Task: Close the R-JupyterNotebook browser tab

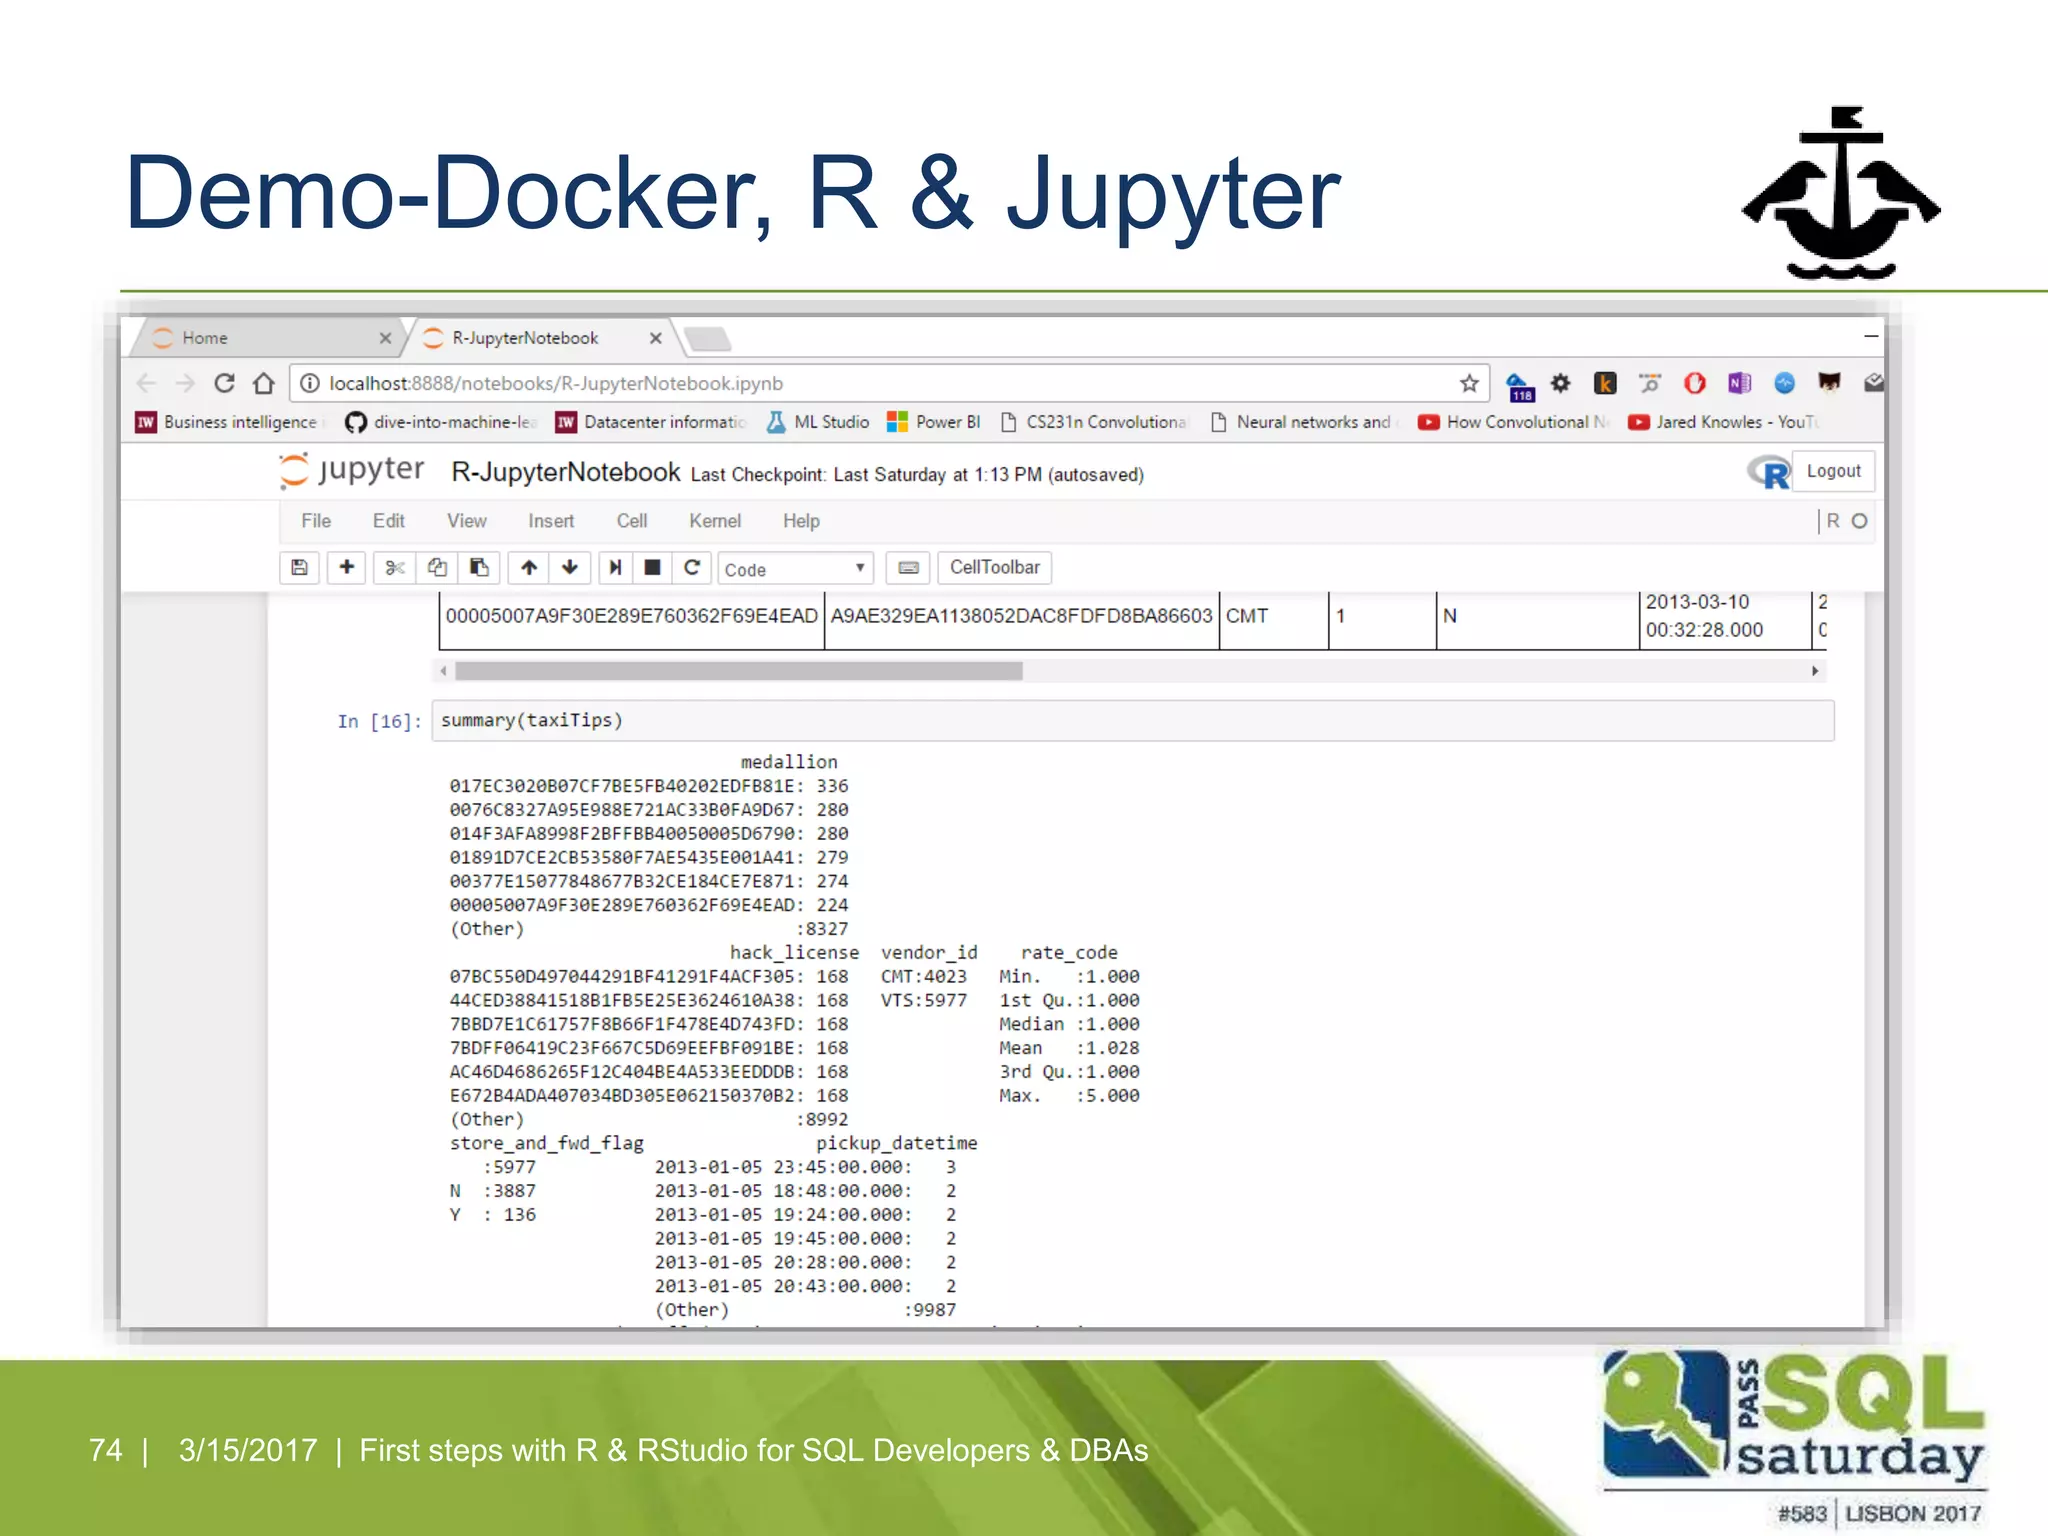Action: (656, 338)
